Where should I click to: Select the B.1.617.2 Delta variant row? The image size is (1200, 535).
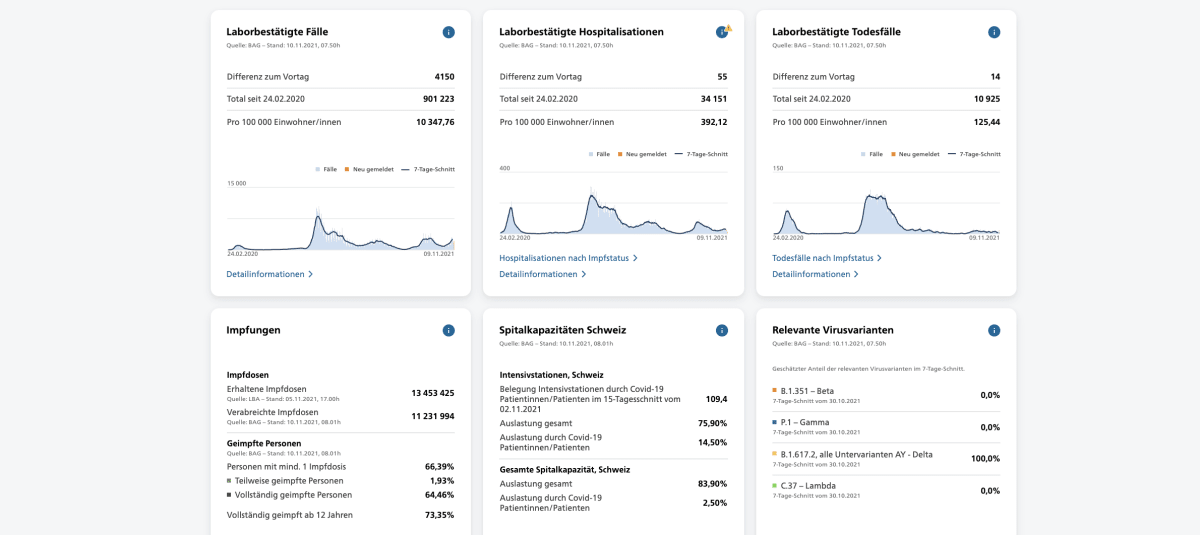tap(886, 458)
